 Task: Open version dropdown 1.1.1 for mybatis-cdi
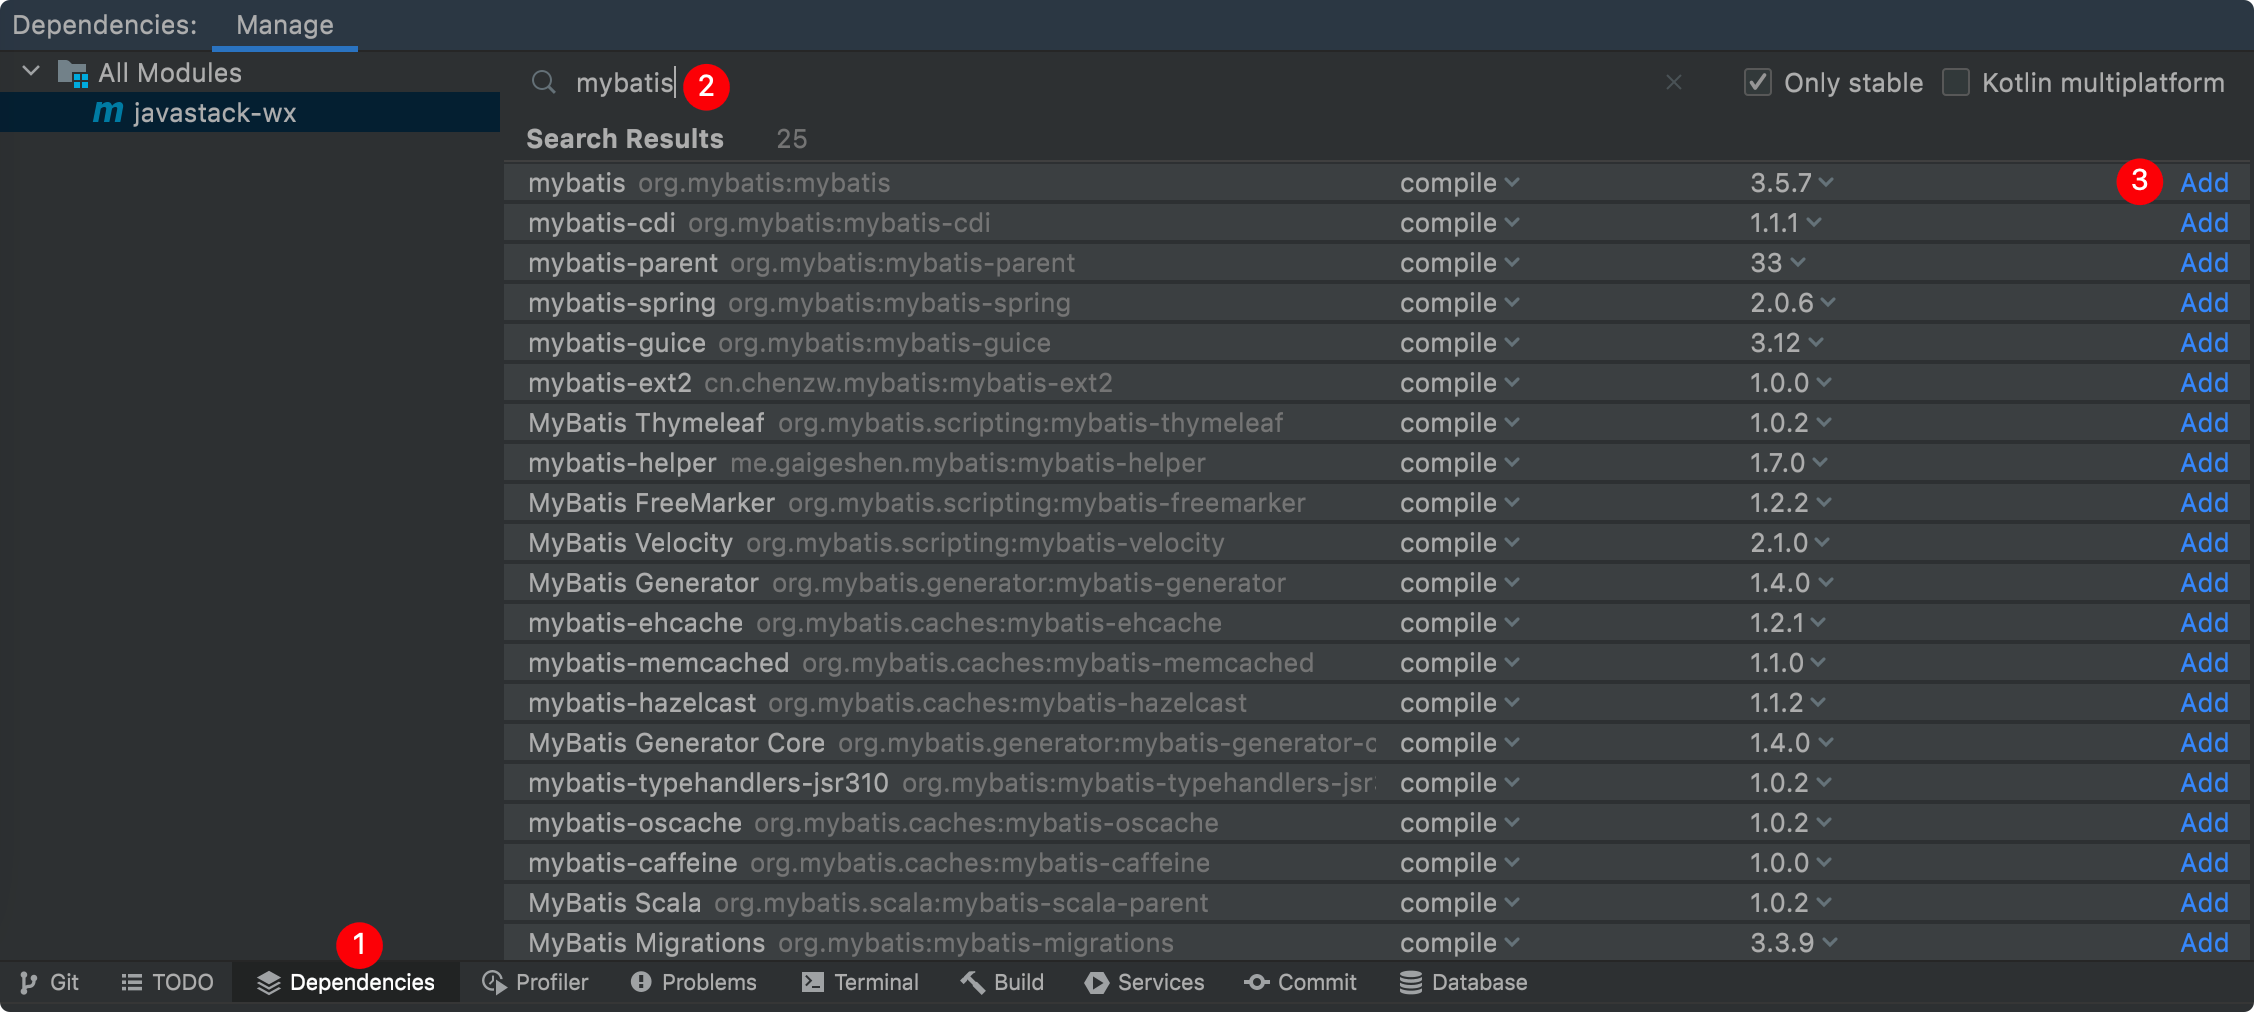pyautogui.click(x=1785, y=223)
